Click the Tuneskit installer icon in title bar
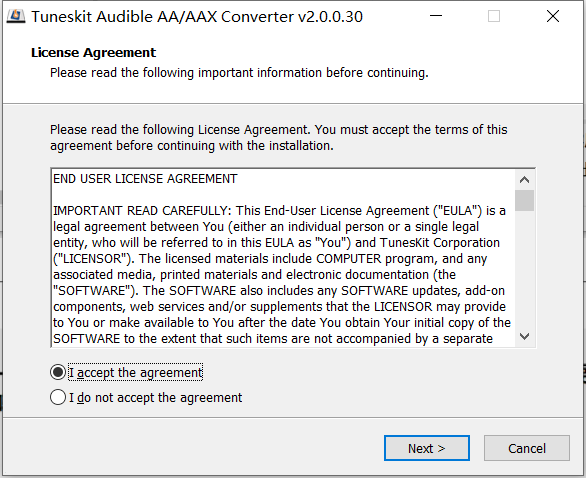The width and height of the screenshot is (586, 478). coord(16,16)
